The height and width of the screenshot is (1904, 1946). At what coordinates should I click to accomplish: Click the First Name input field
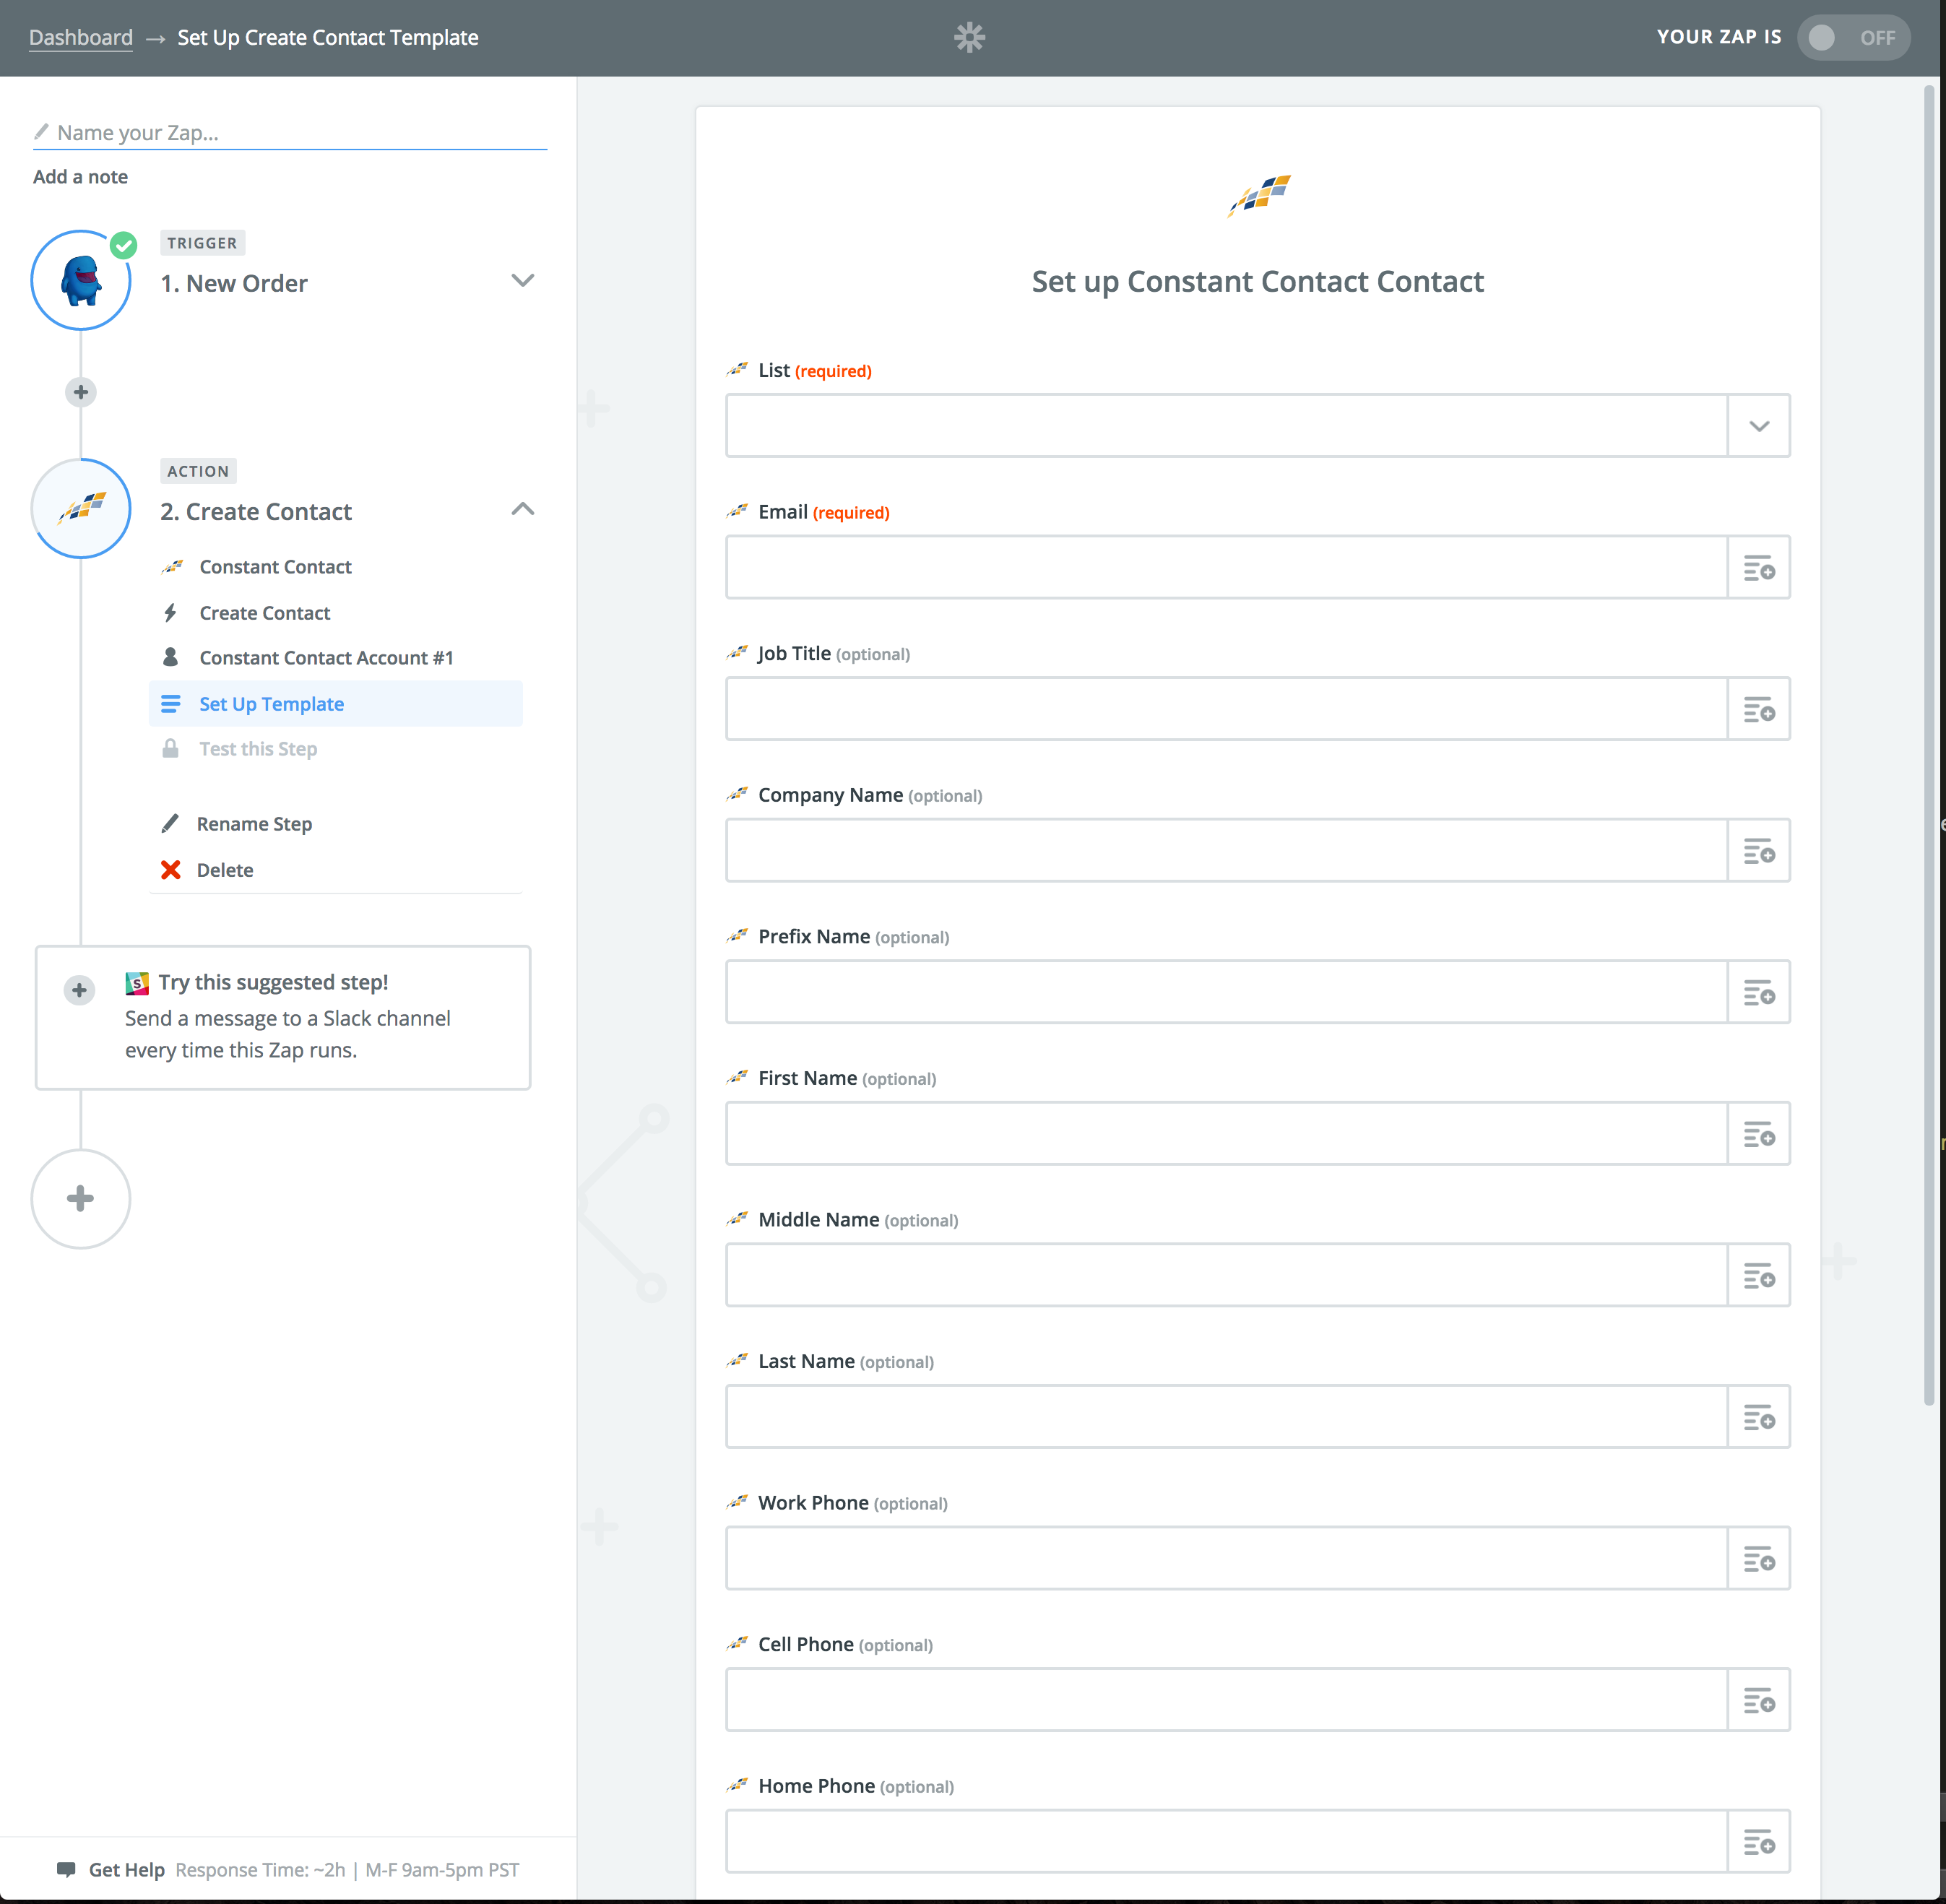[x=1226, y=1134]
